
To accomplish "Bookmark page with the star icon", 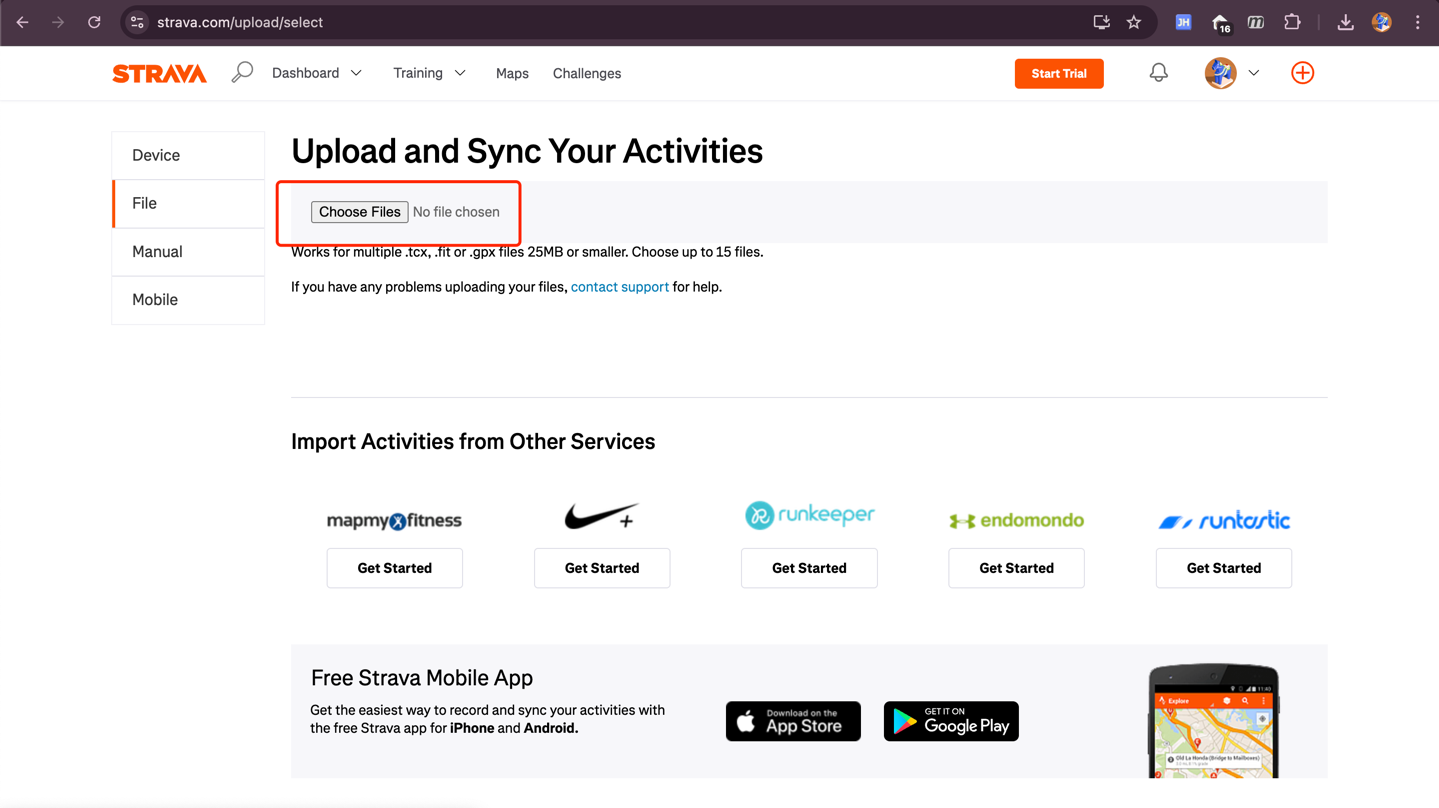I will [1133, 22].
